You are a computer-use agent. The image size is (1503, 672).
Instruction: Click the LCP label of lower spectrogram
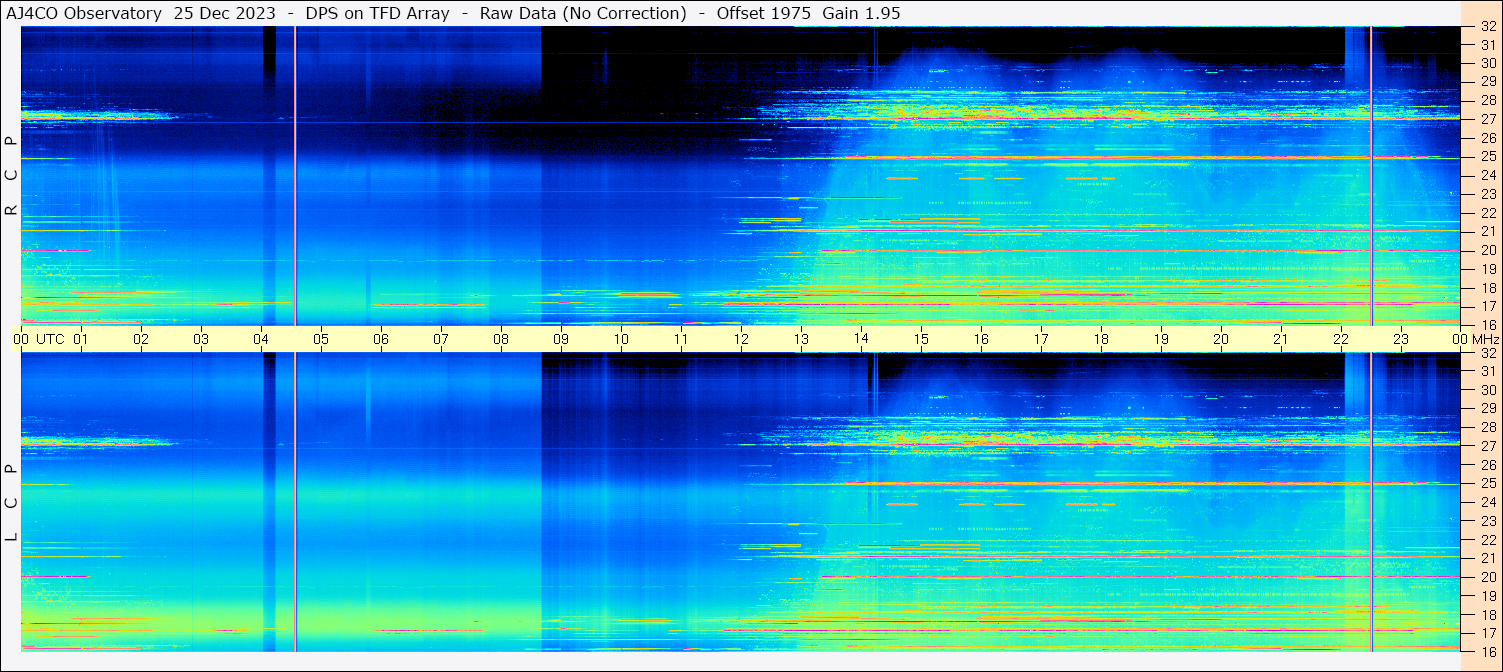(11, 502)
